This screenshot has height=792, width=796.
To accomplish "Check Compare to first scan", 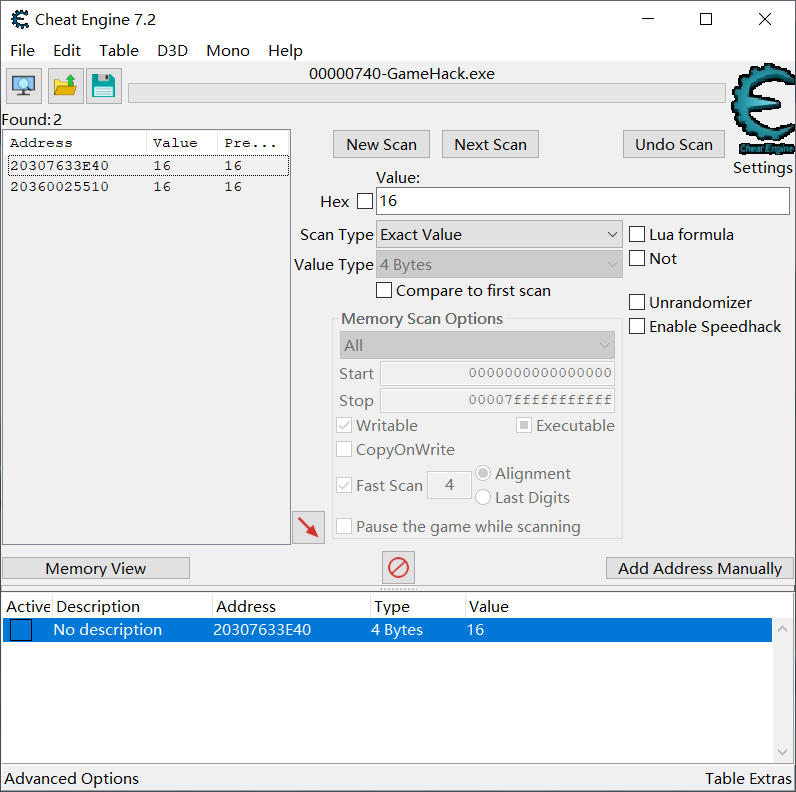I will click(x=384, y=290).
